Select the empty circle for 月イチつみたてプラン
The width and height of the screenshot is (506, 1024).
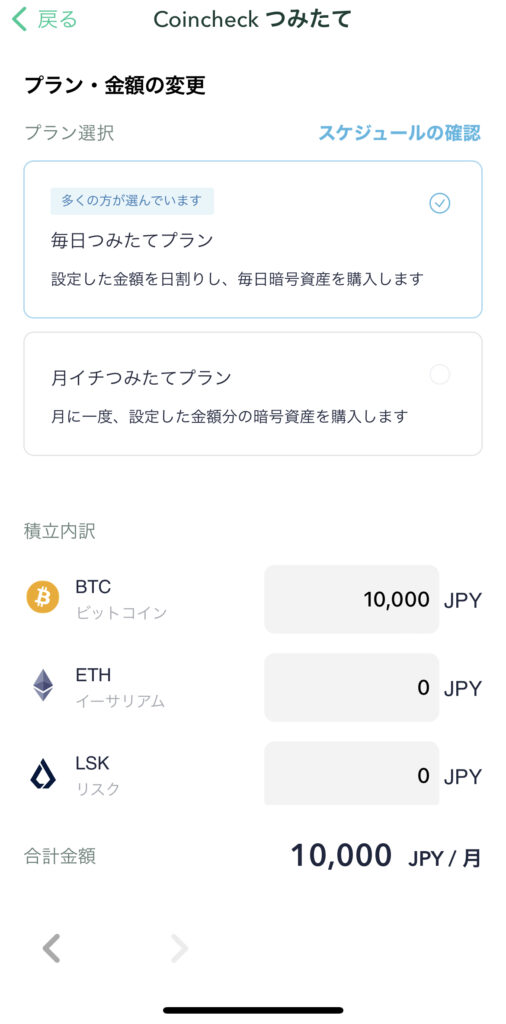point(439,374)
